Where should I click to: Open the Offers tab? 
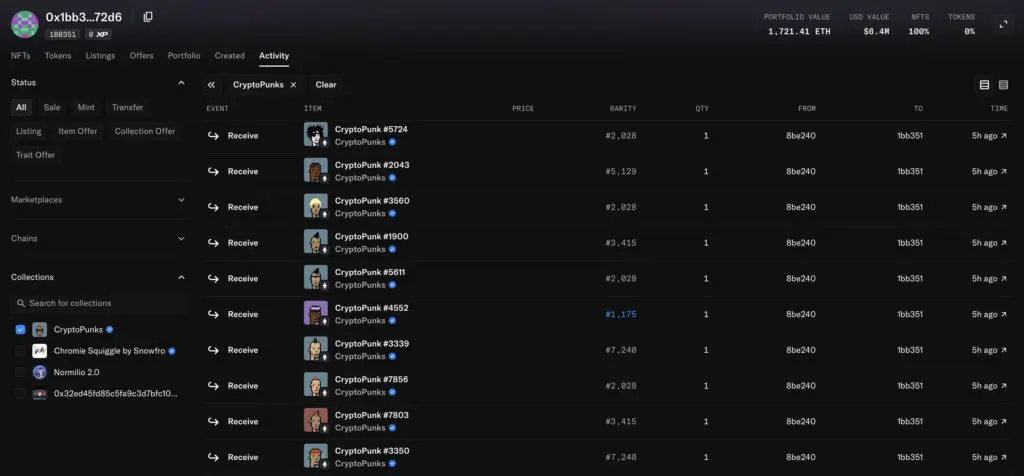pos(142,56)
